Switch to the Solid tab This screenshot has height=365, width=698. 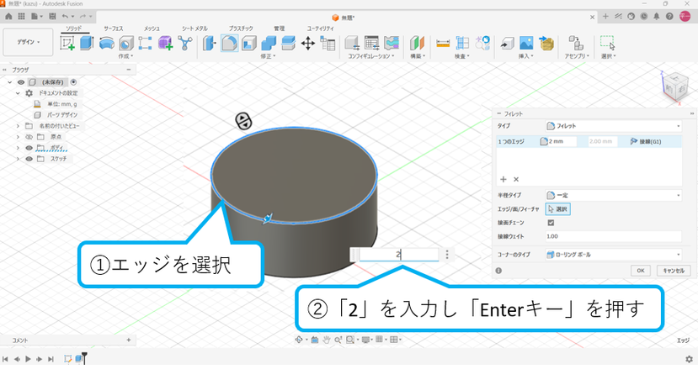click(x=74, y=28)
